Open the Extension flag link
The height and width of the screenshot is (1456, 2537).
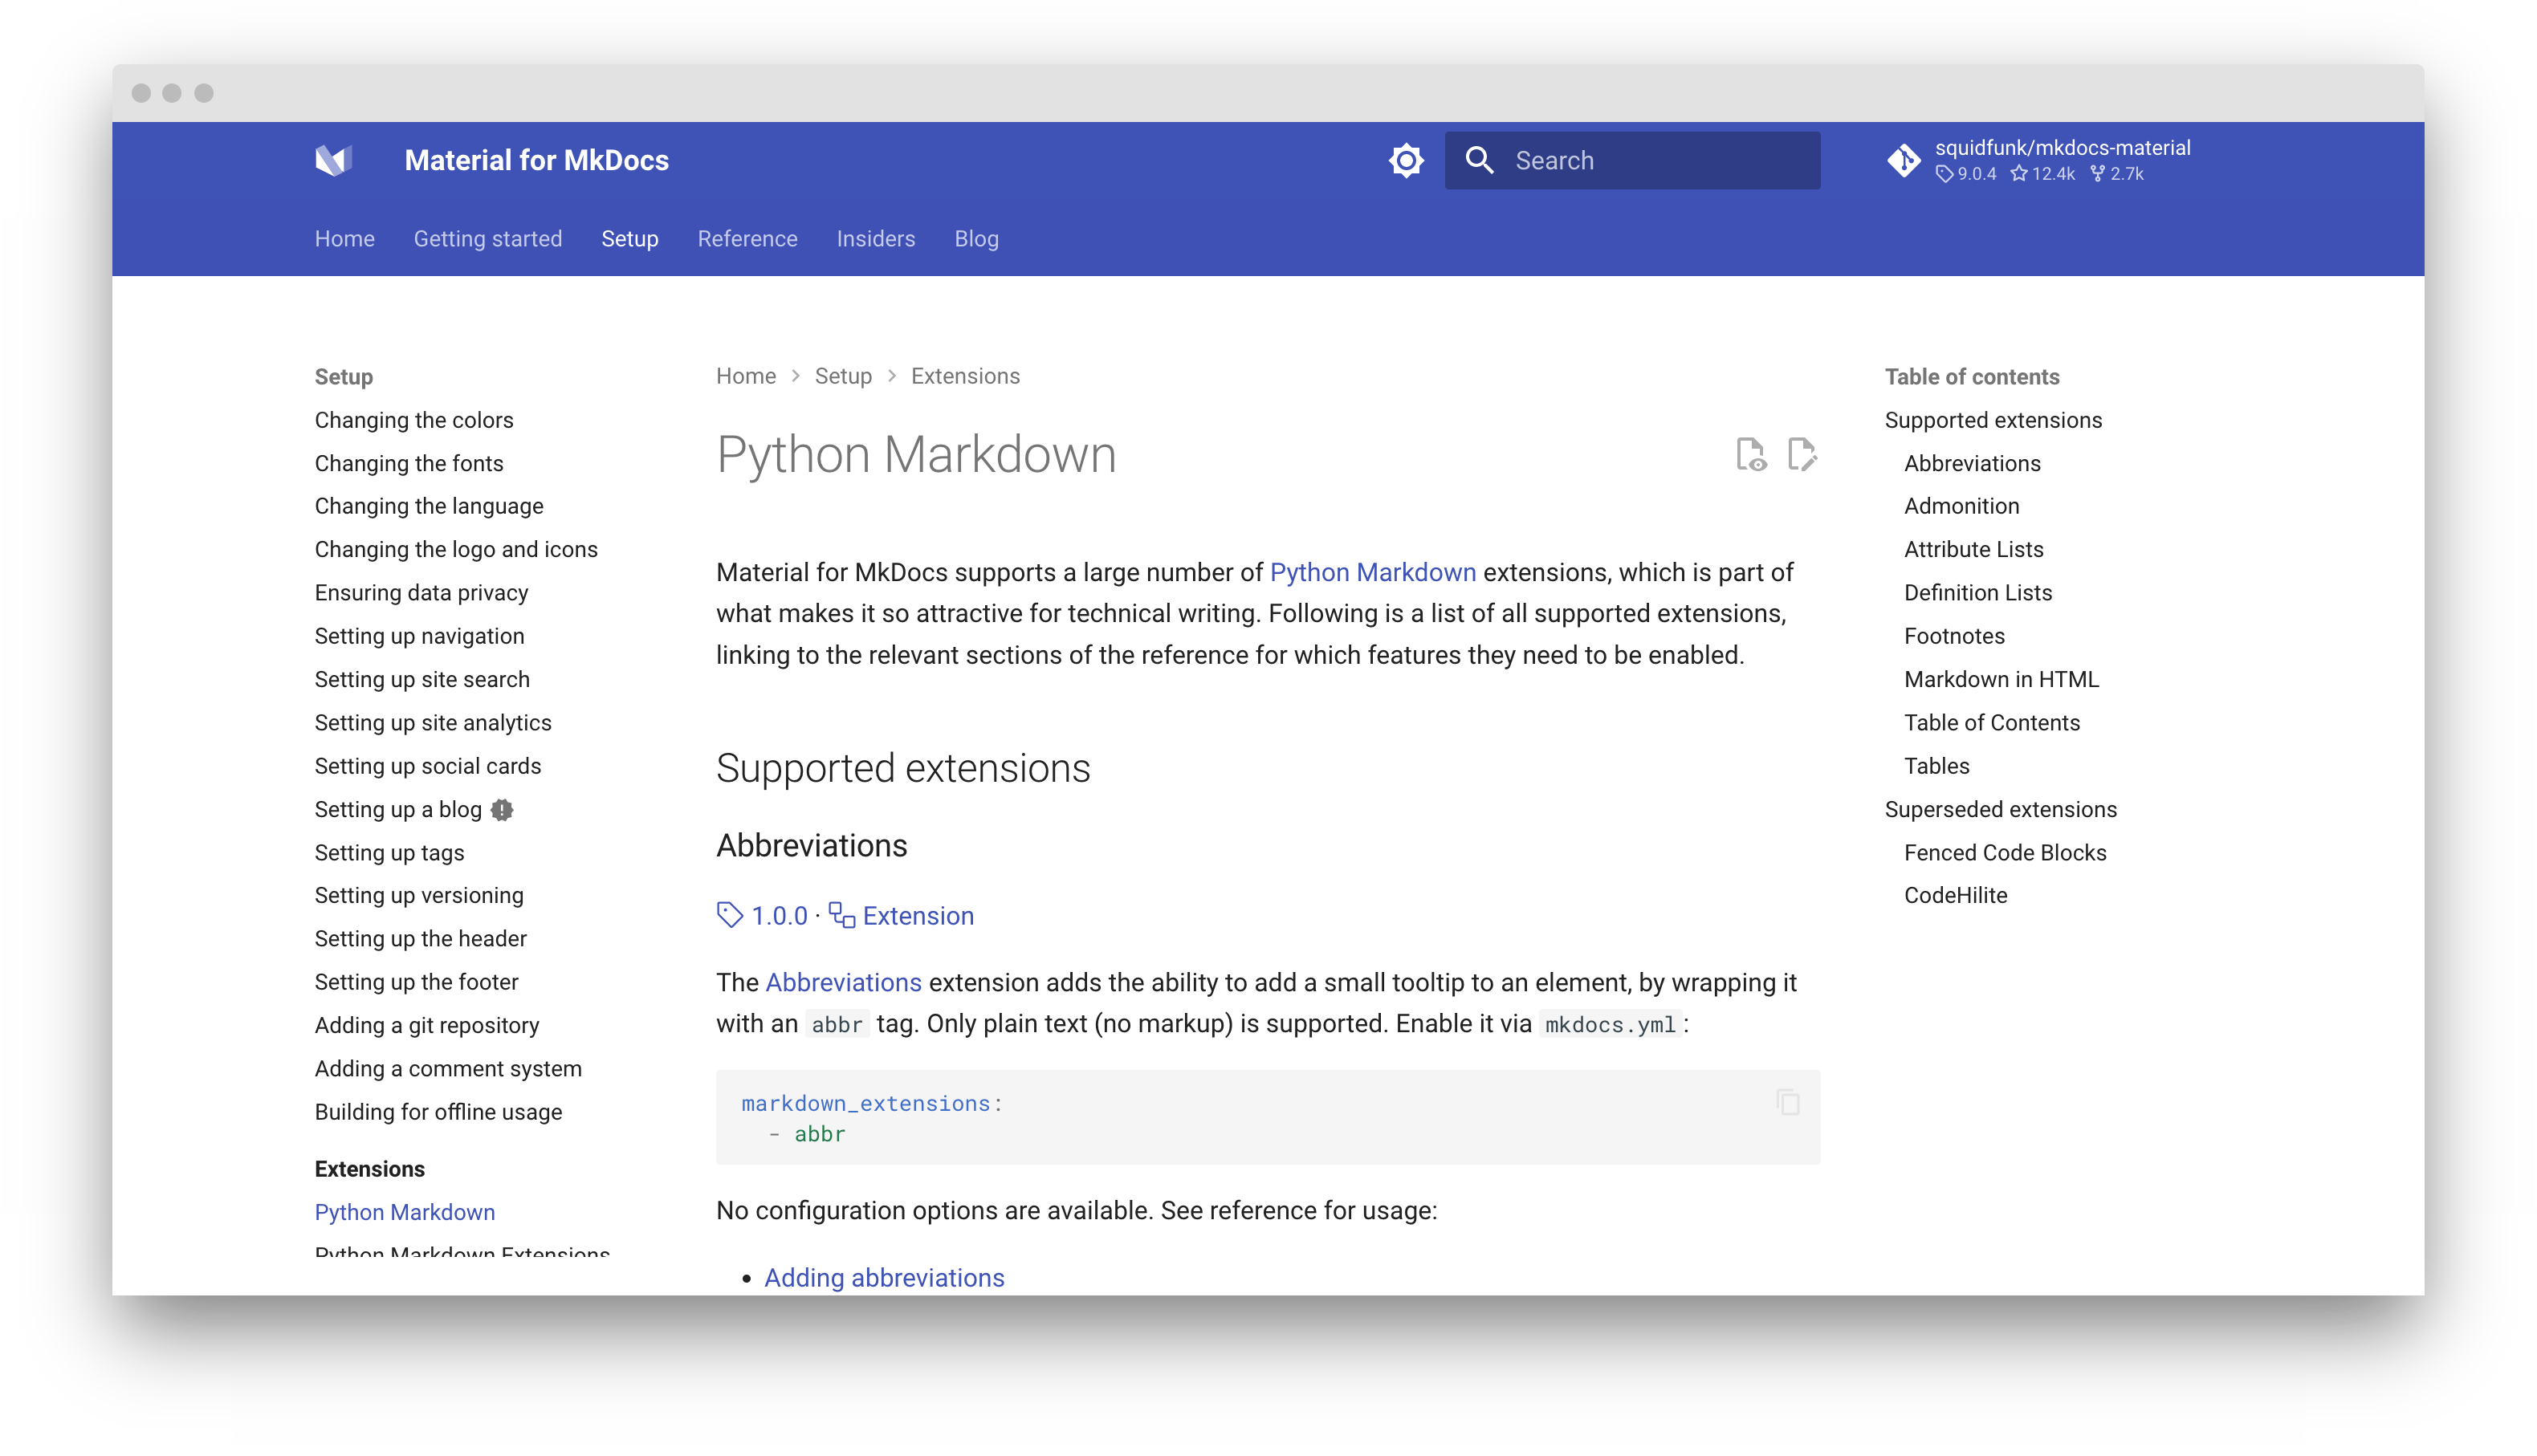(917, 916)
